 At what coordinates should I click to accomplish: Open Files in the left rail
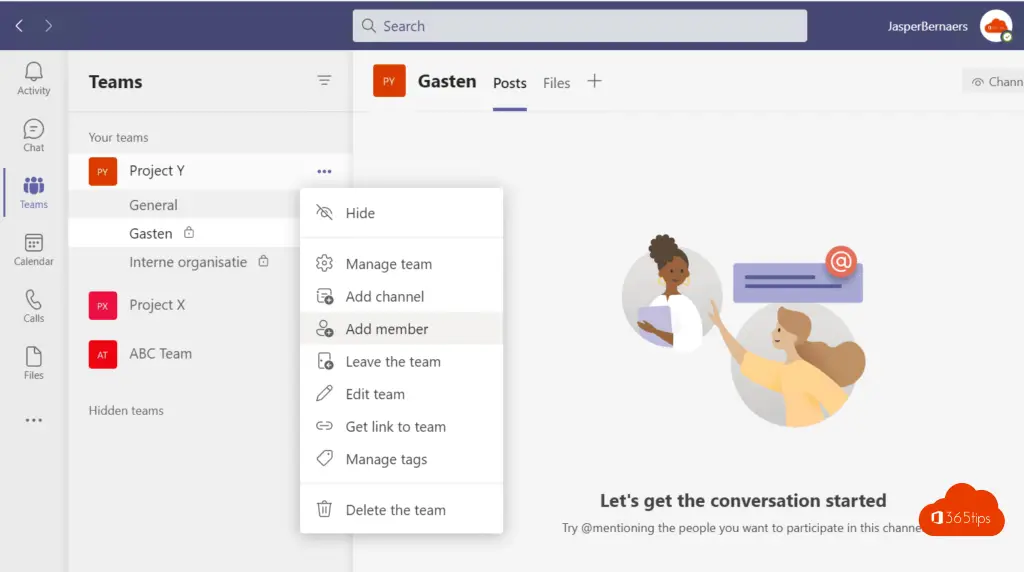coord(33,363)
